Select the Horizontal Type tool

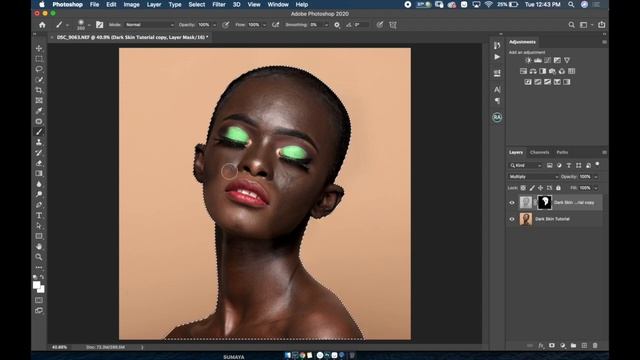coord(39,216)
